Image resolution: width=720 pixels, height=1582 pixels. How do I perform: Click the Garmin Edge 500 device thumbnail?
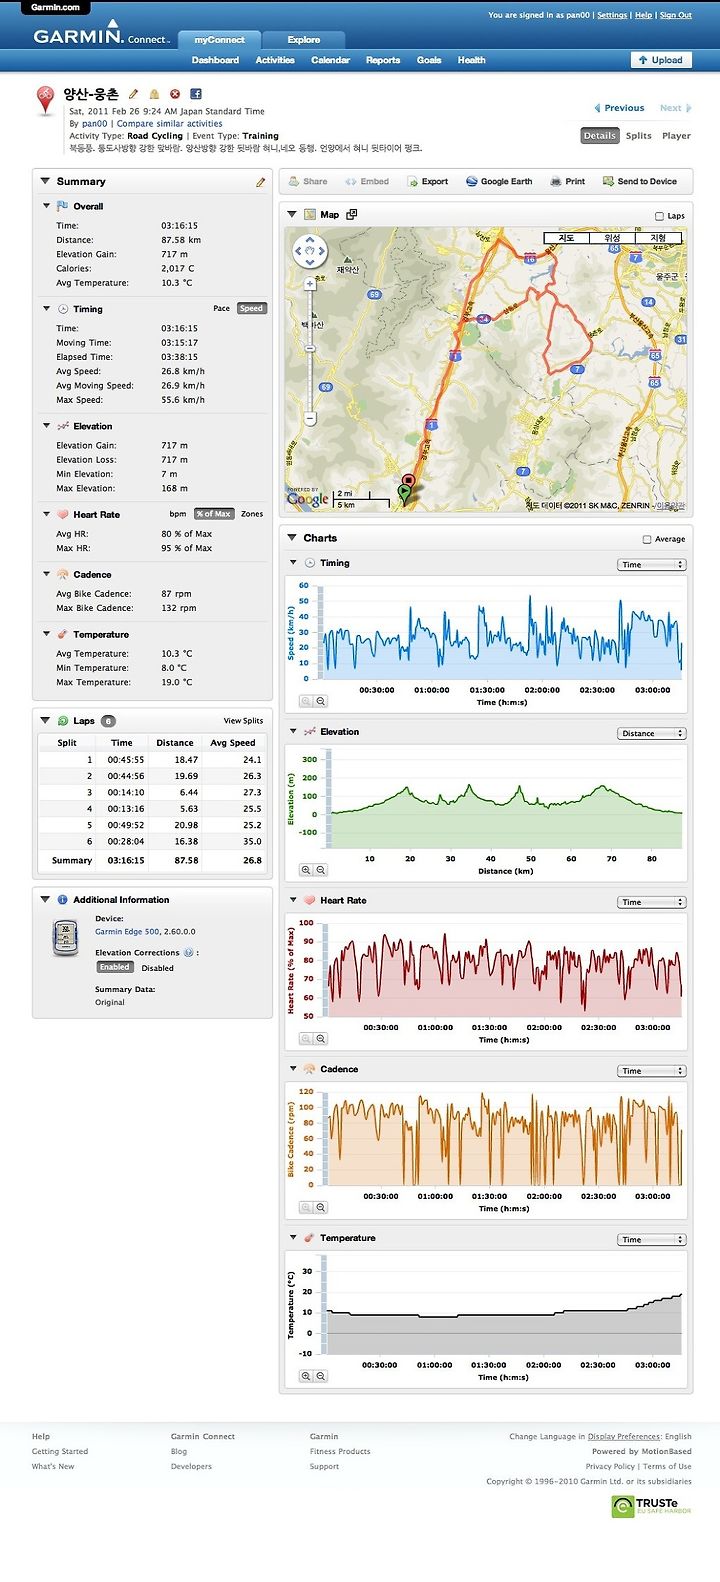tap(65, 938)
